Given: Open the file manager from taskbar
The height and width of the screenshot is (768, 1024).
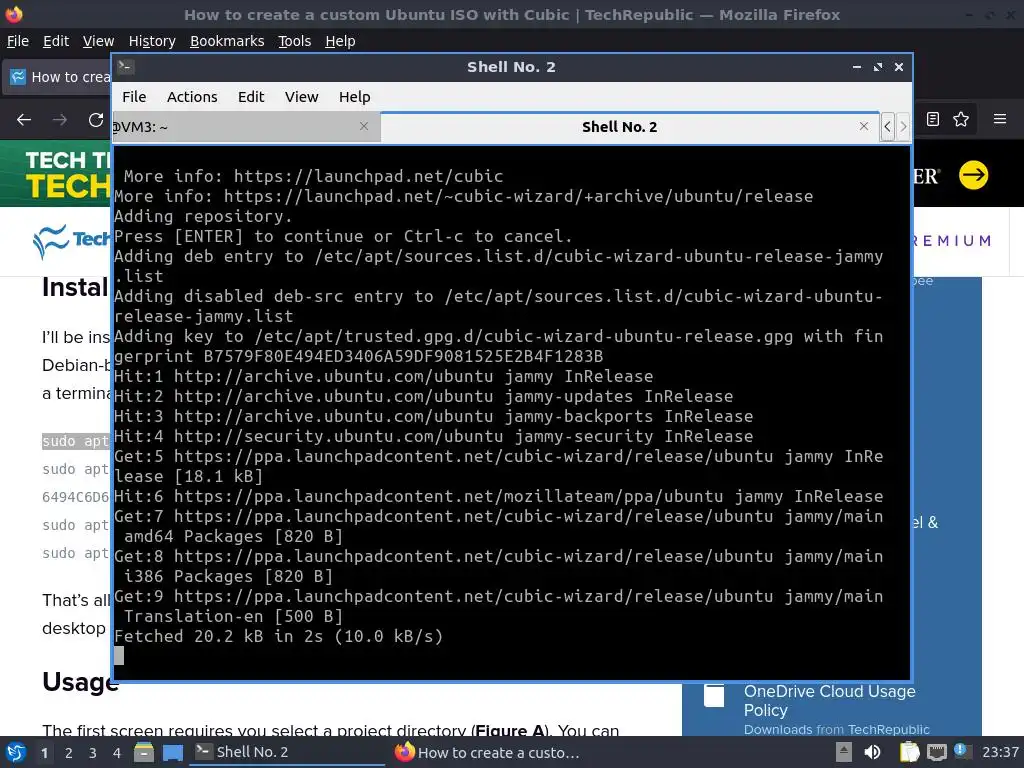Looking at the screenshot, I should pos(144,752).
